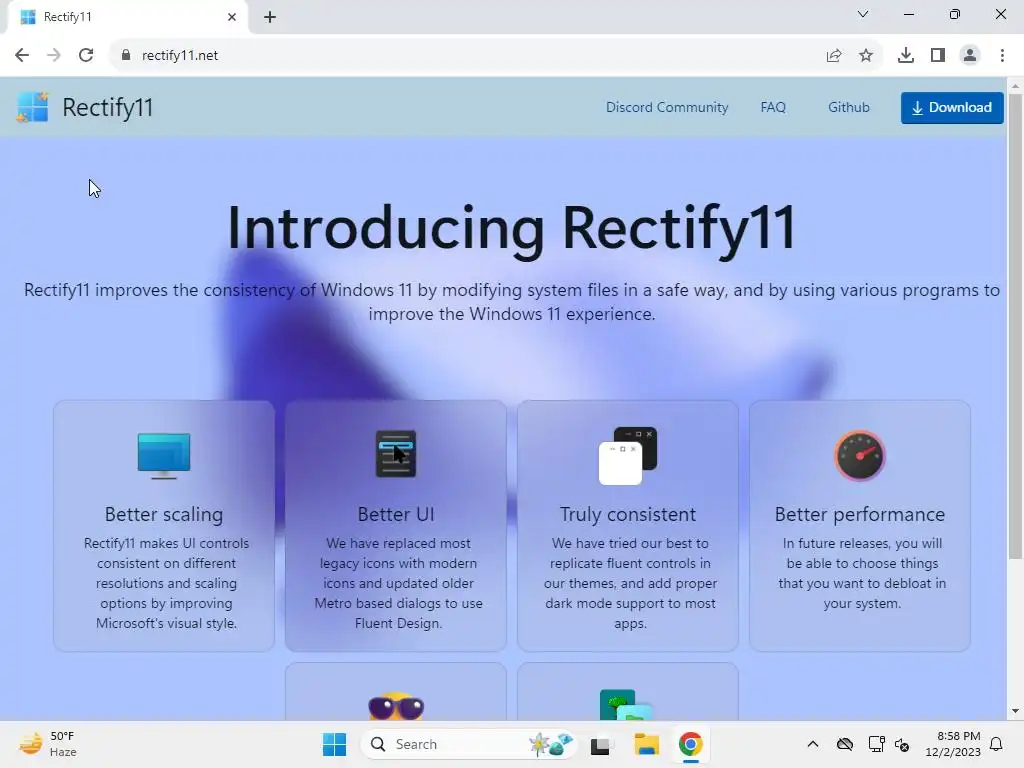This screenshot has width=1024, height=768.
Task: Select the 'Better performance' heading
Action: [x=859, y=515]
